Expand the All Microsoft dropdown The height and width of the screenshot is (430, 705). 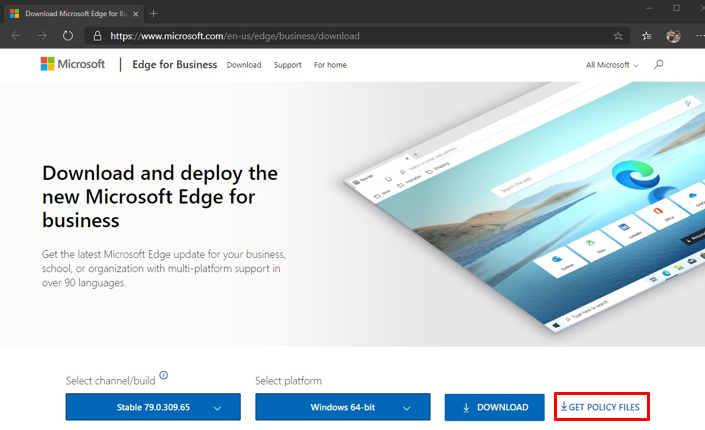612,65
